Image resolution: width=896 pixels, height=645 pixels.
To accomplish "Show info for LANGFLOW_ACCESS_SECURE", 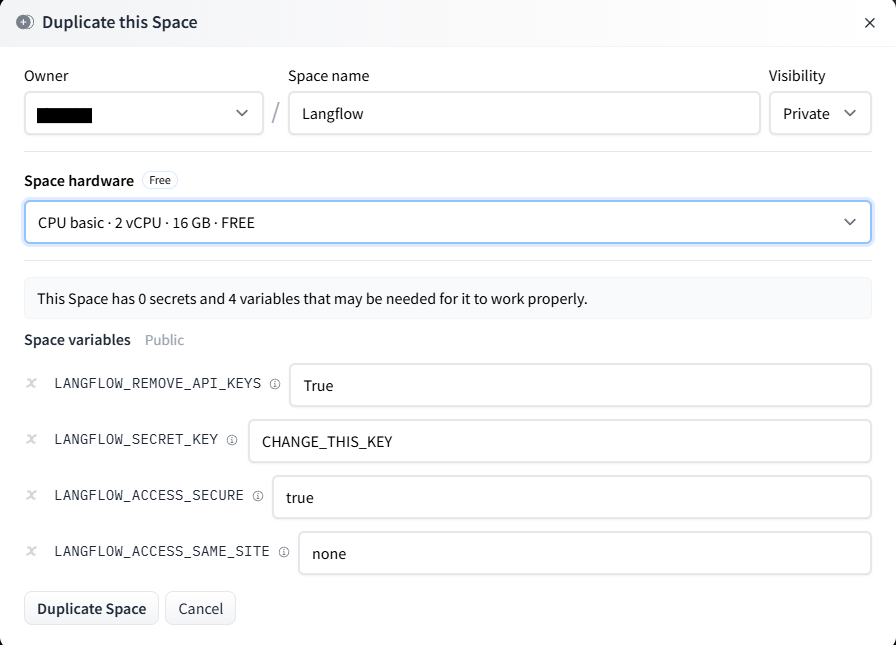I will tap(258, 496).
